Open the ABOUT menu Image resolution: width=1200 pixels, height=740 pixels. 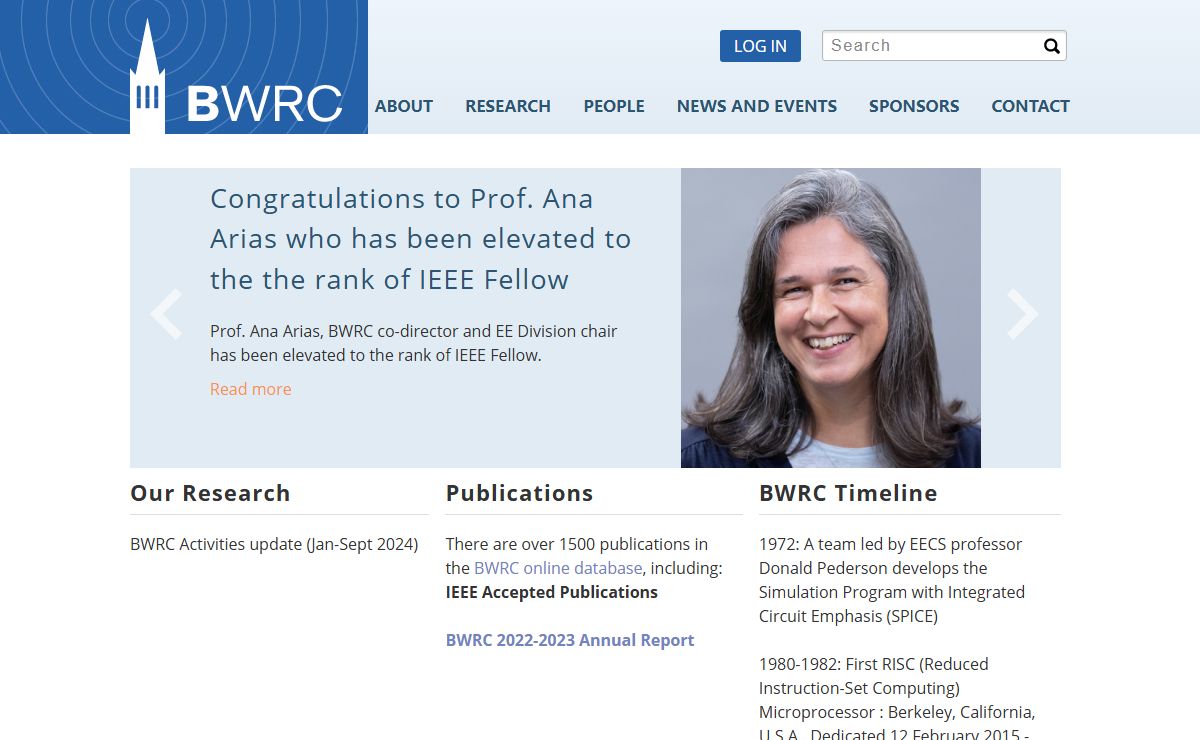pyautogui.click(x=404, y=106)
